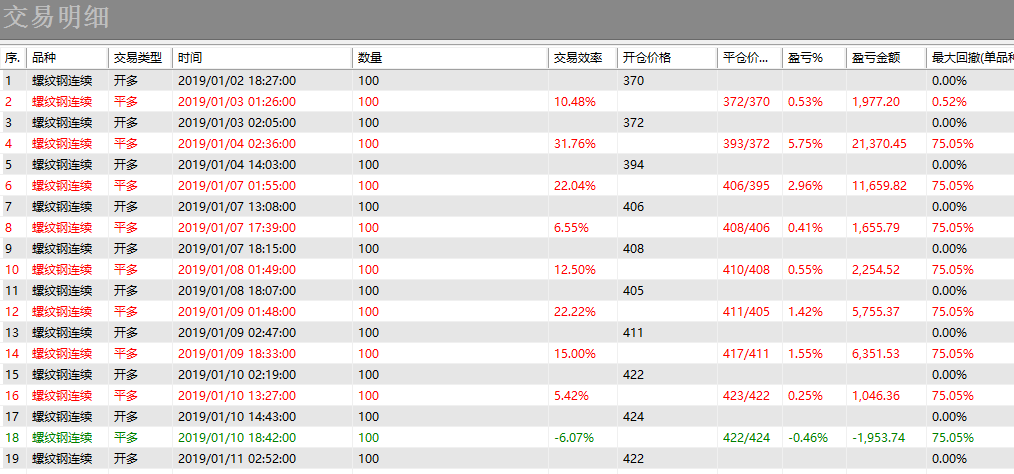Click the 交易效率 column header
1014x474 pixels.
583,58
